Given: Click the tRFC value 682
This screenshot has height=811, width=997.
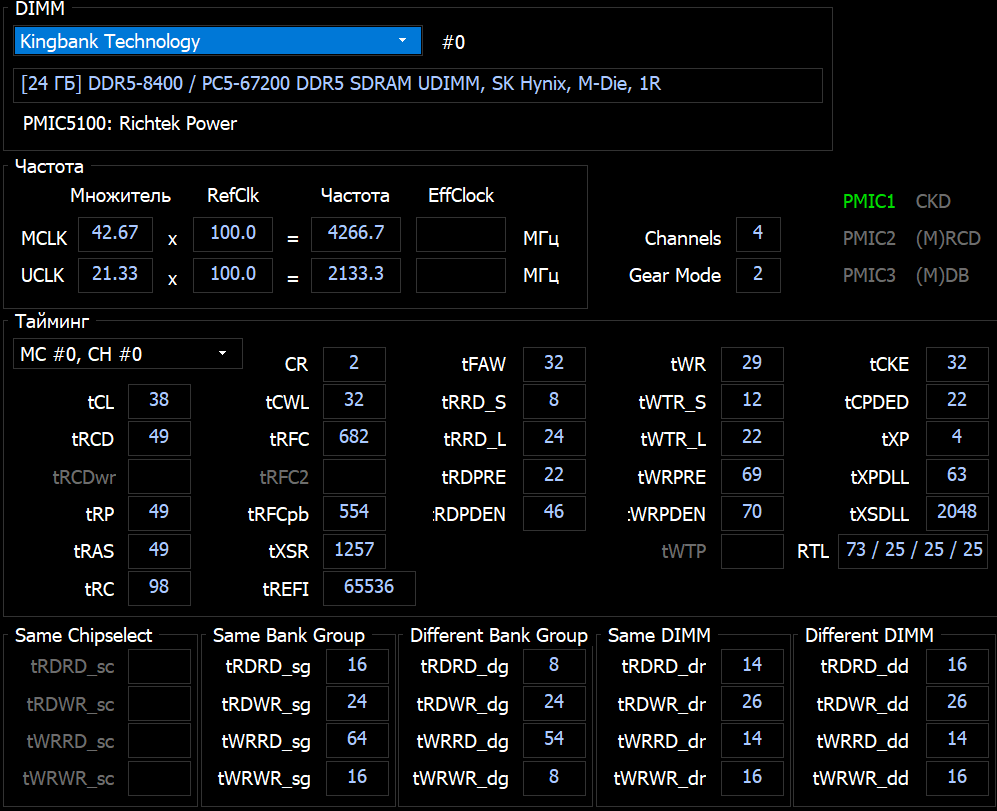Looking at the screenshot, I should [354, 438].
